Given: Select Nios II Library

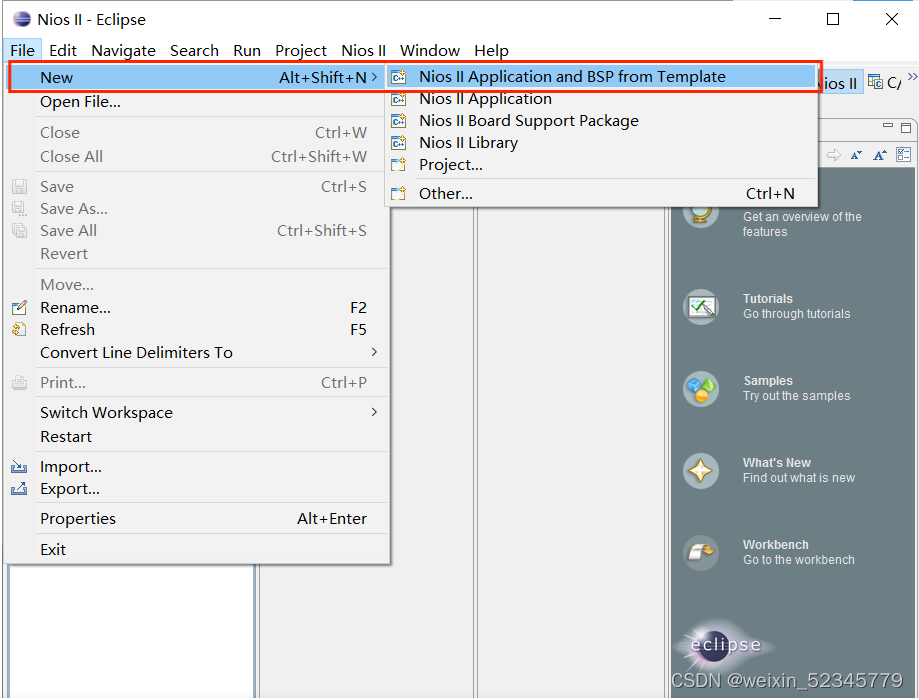Looking at the screenshot, I should click(601, 143).
